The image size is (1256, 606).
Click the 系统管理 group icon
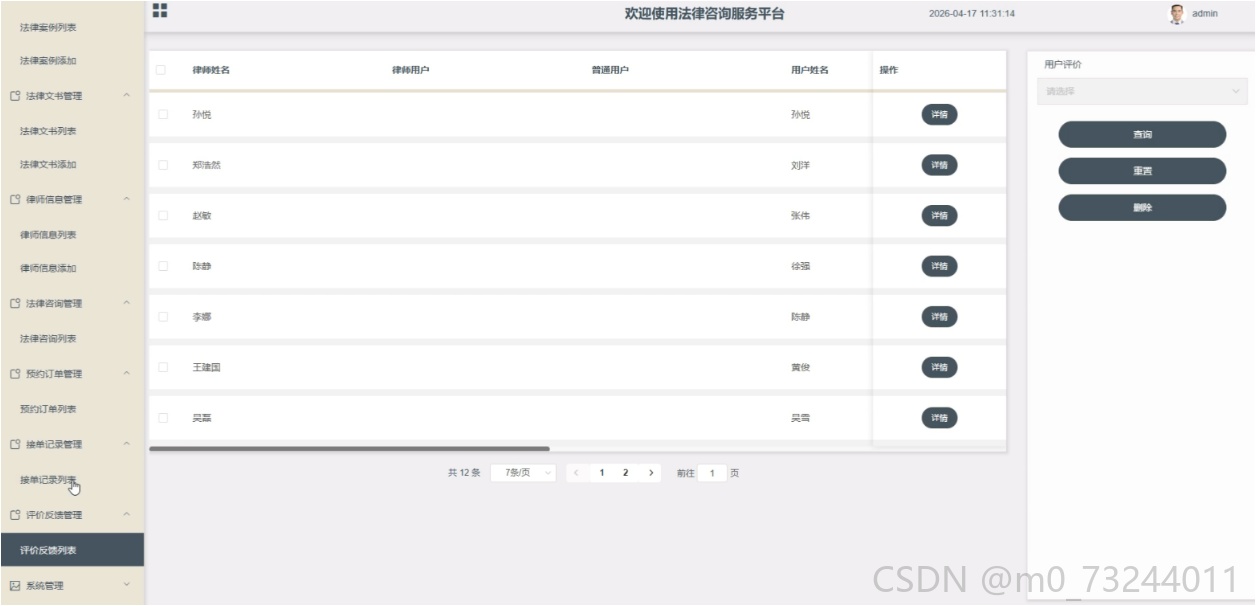[15, 586]
